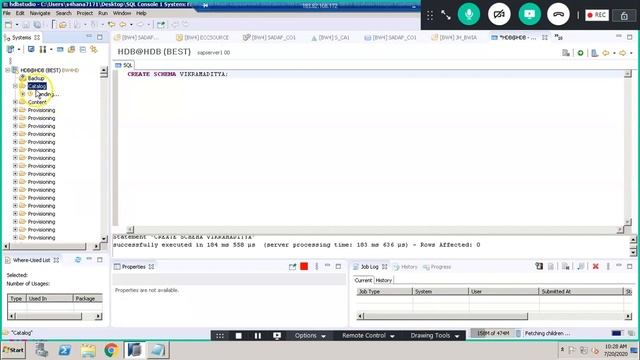The image size is (640, 360).
Task: Click the red X icon in Job Log toolbar
Action: click(x=596, y=266)
